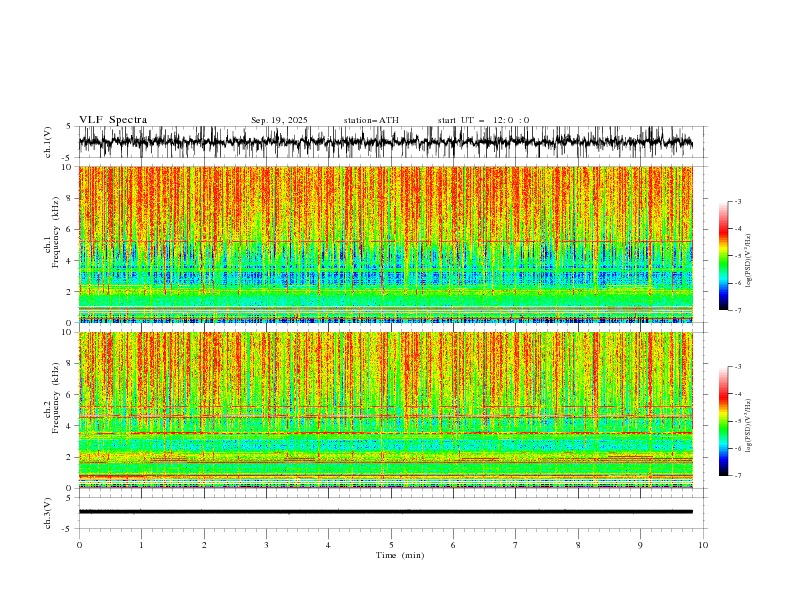The width and height of the screenshot is (792, 612).
Task: Click time axis tick label "3"
Action: click(266, 545)
